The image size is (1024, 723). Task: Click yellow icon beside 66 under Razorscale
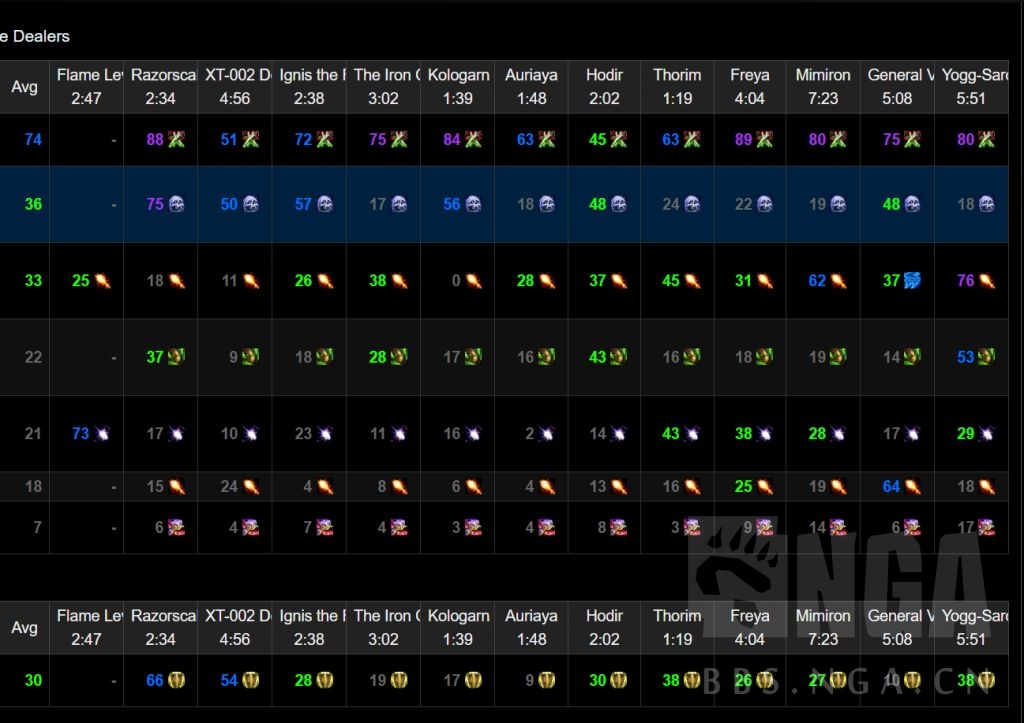click(176, 681)
